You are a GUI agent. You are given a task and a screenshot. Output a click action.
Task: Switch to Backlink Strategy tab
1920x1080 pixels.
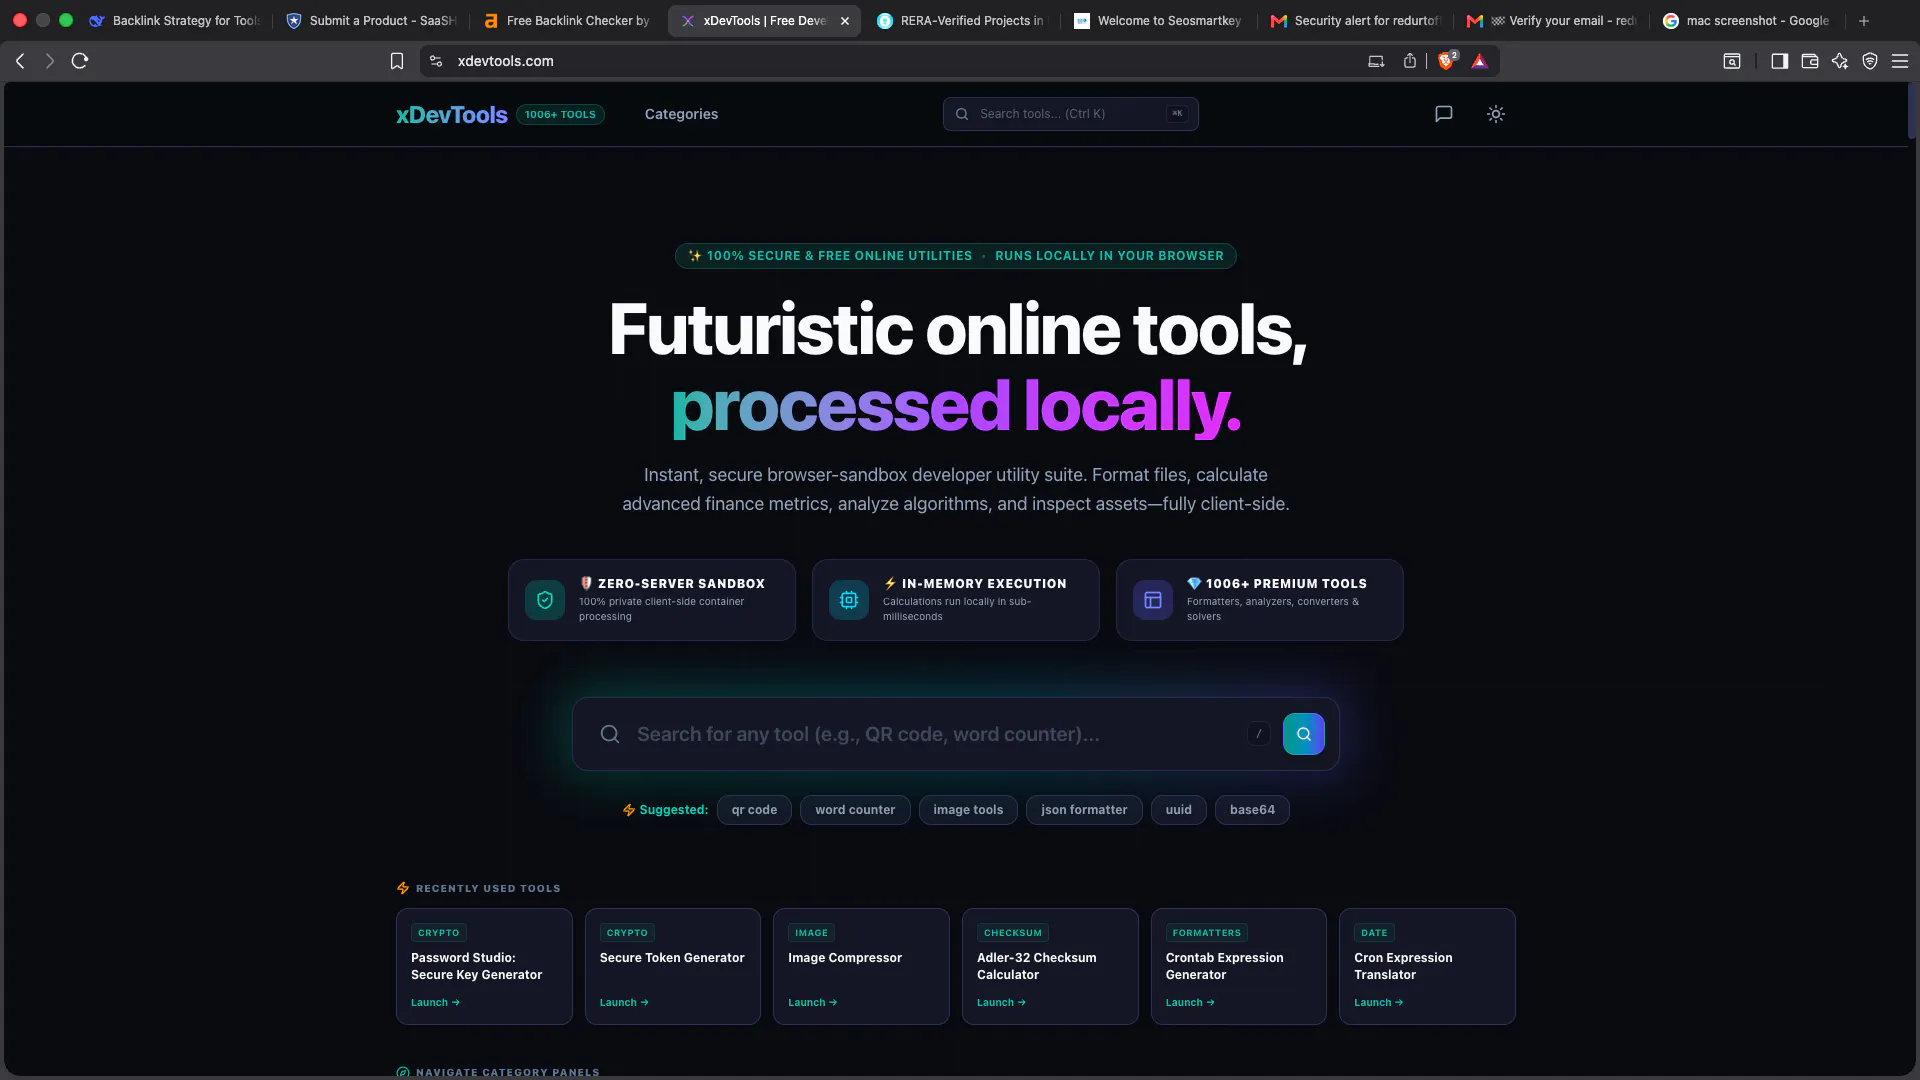175,20
